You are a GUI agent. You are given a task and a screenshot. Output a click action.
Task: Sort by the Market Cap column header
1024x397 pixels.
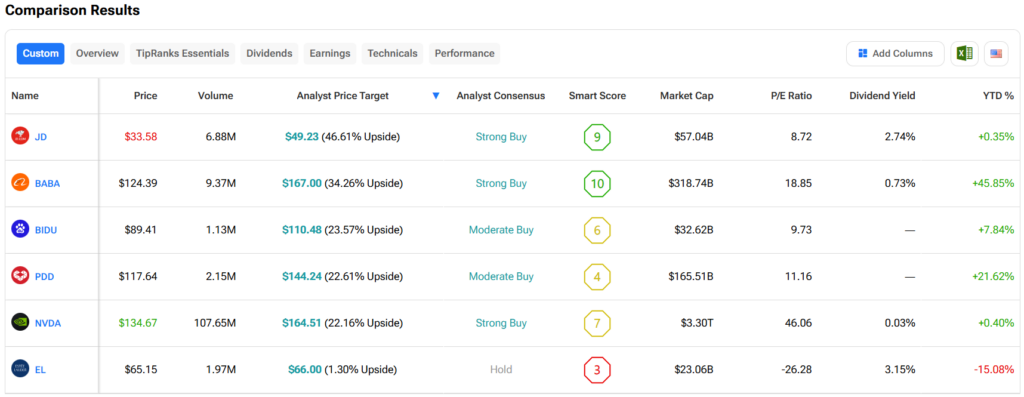coord(686,96)
